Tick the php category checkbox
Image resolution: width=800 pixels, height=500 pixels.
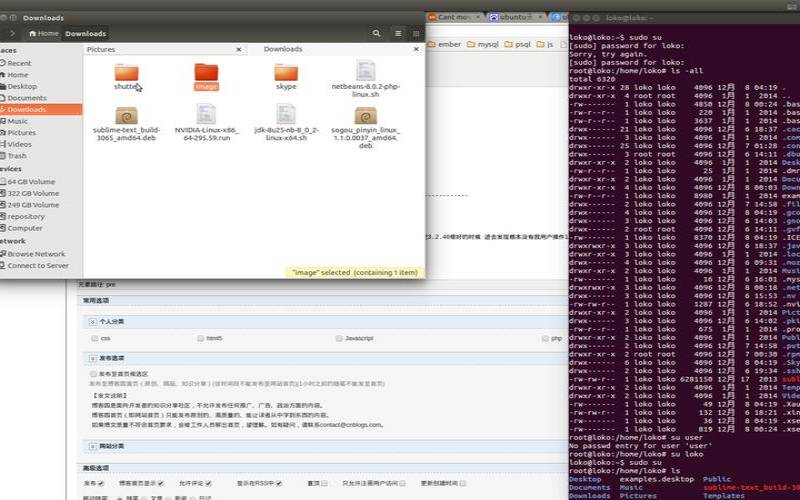(x=545, y=338)
